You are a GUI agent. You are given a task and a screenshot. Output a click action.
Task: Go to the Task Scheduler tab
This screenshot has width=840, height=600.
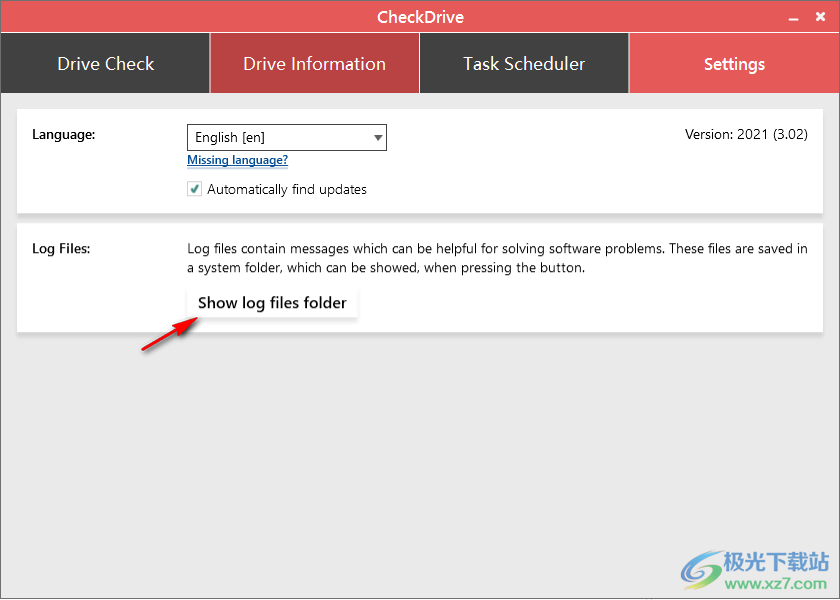coord(524,63)
